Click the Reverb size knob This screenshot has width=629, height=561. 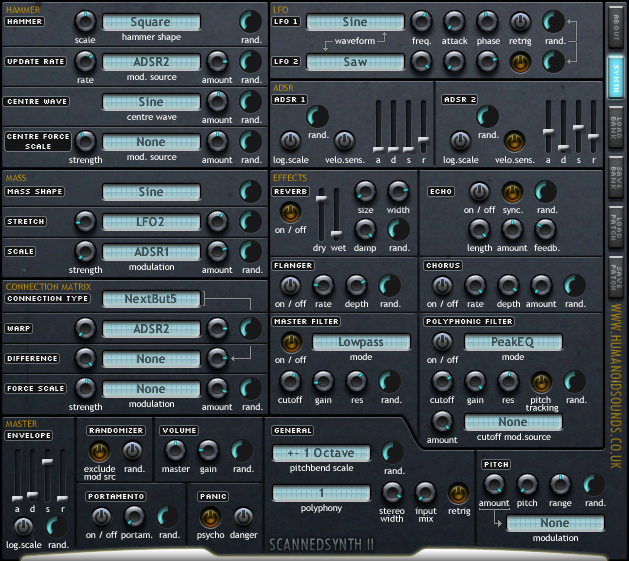(x=365, y=191)
